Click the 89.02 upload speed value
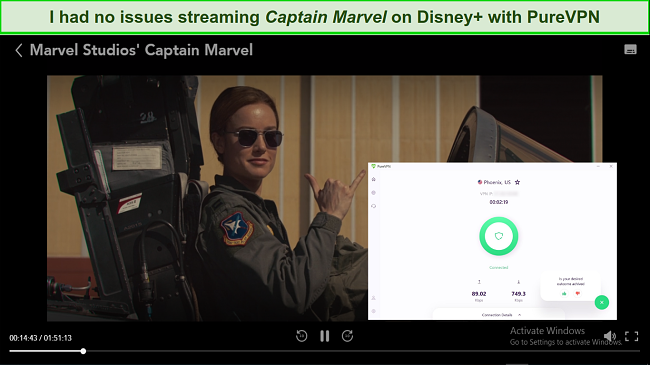The image size is (650, 365). (x=479, y=294)
